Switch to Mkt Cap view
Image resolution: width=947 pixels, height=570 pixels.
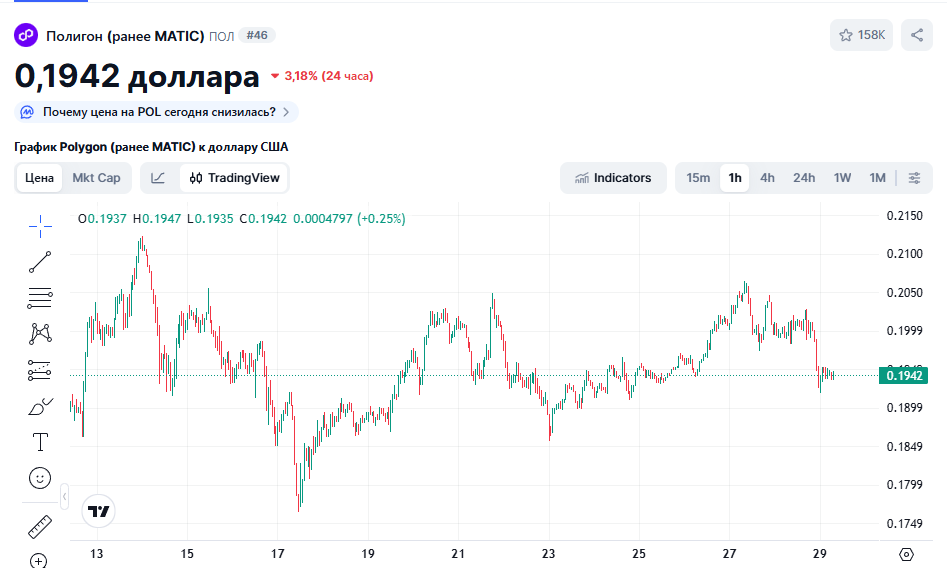point(96,178)
